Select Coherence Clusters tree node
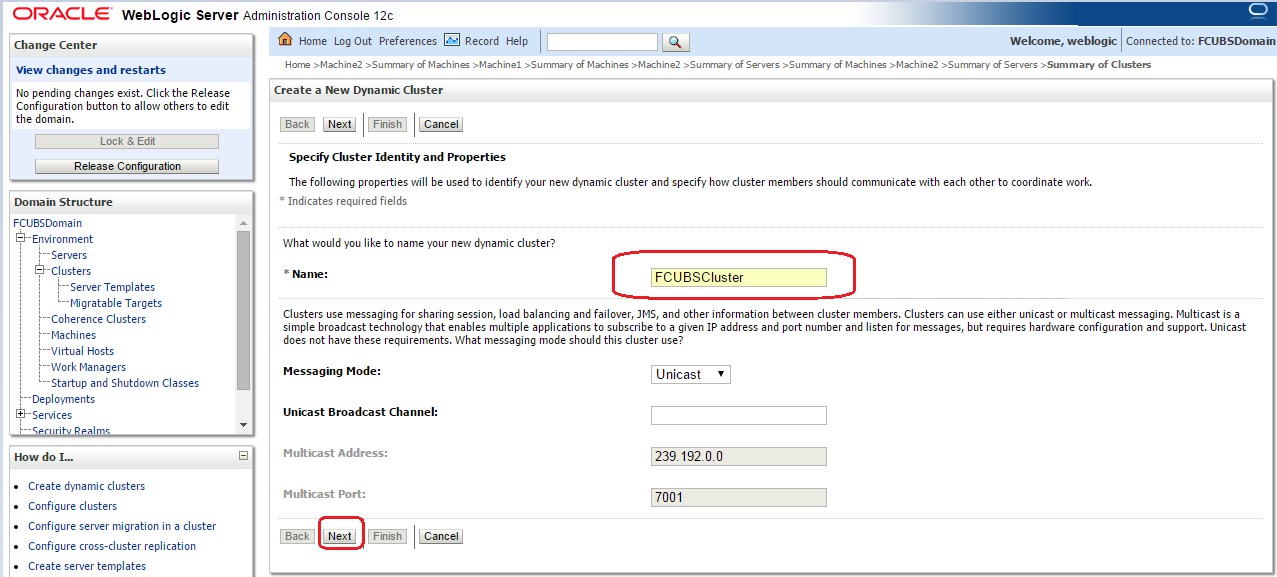This screenshot has height=577, width=1277. tap(98, 319)
